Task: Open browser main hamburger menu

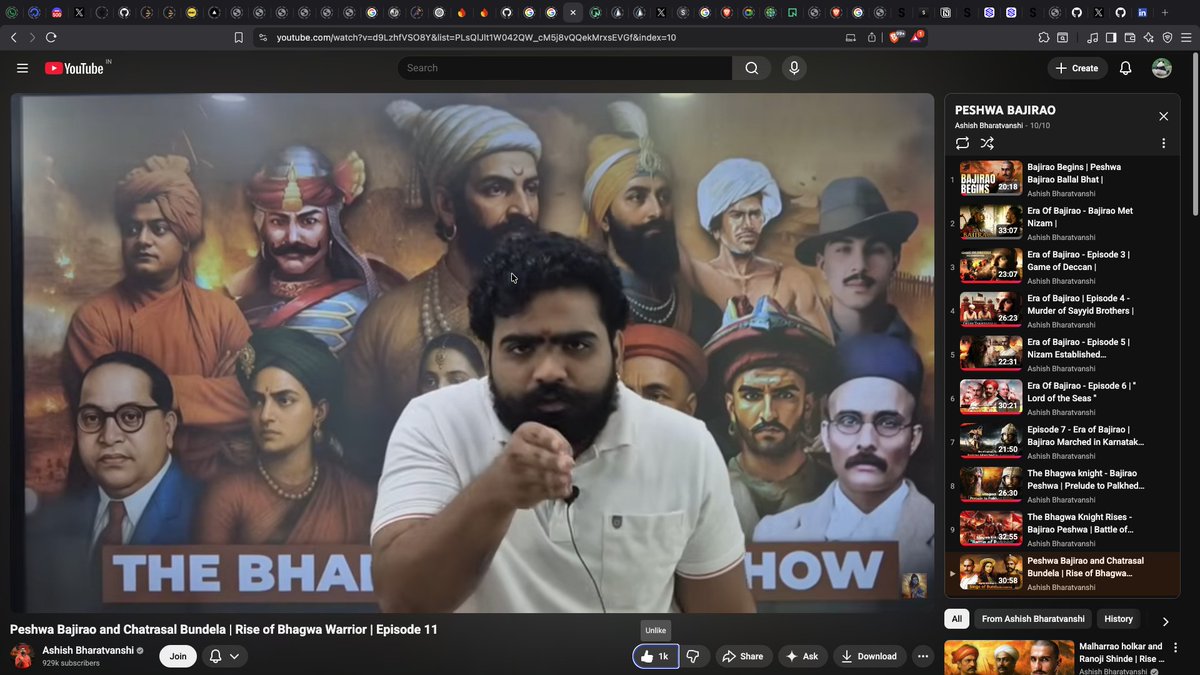Action: (x=1187, y=37)
